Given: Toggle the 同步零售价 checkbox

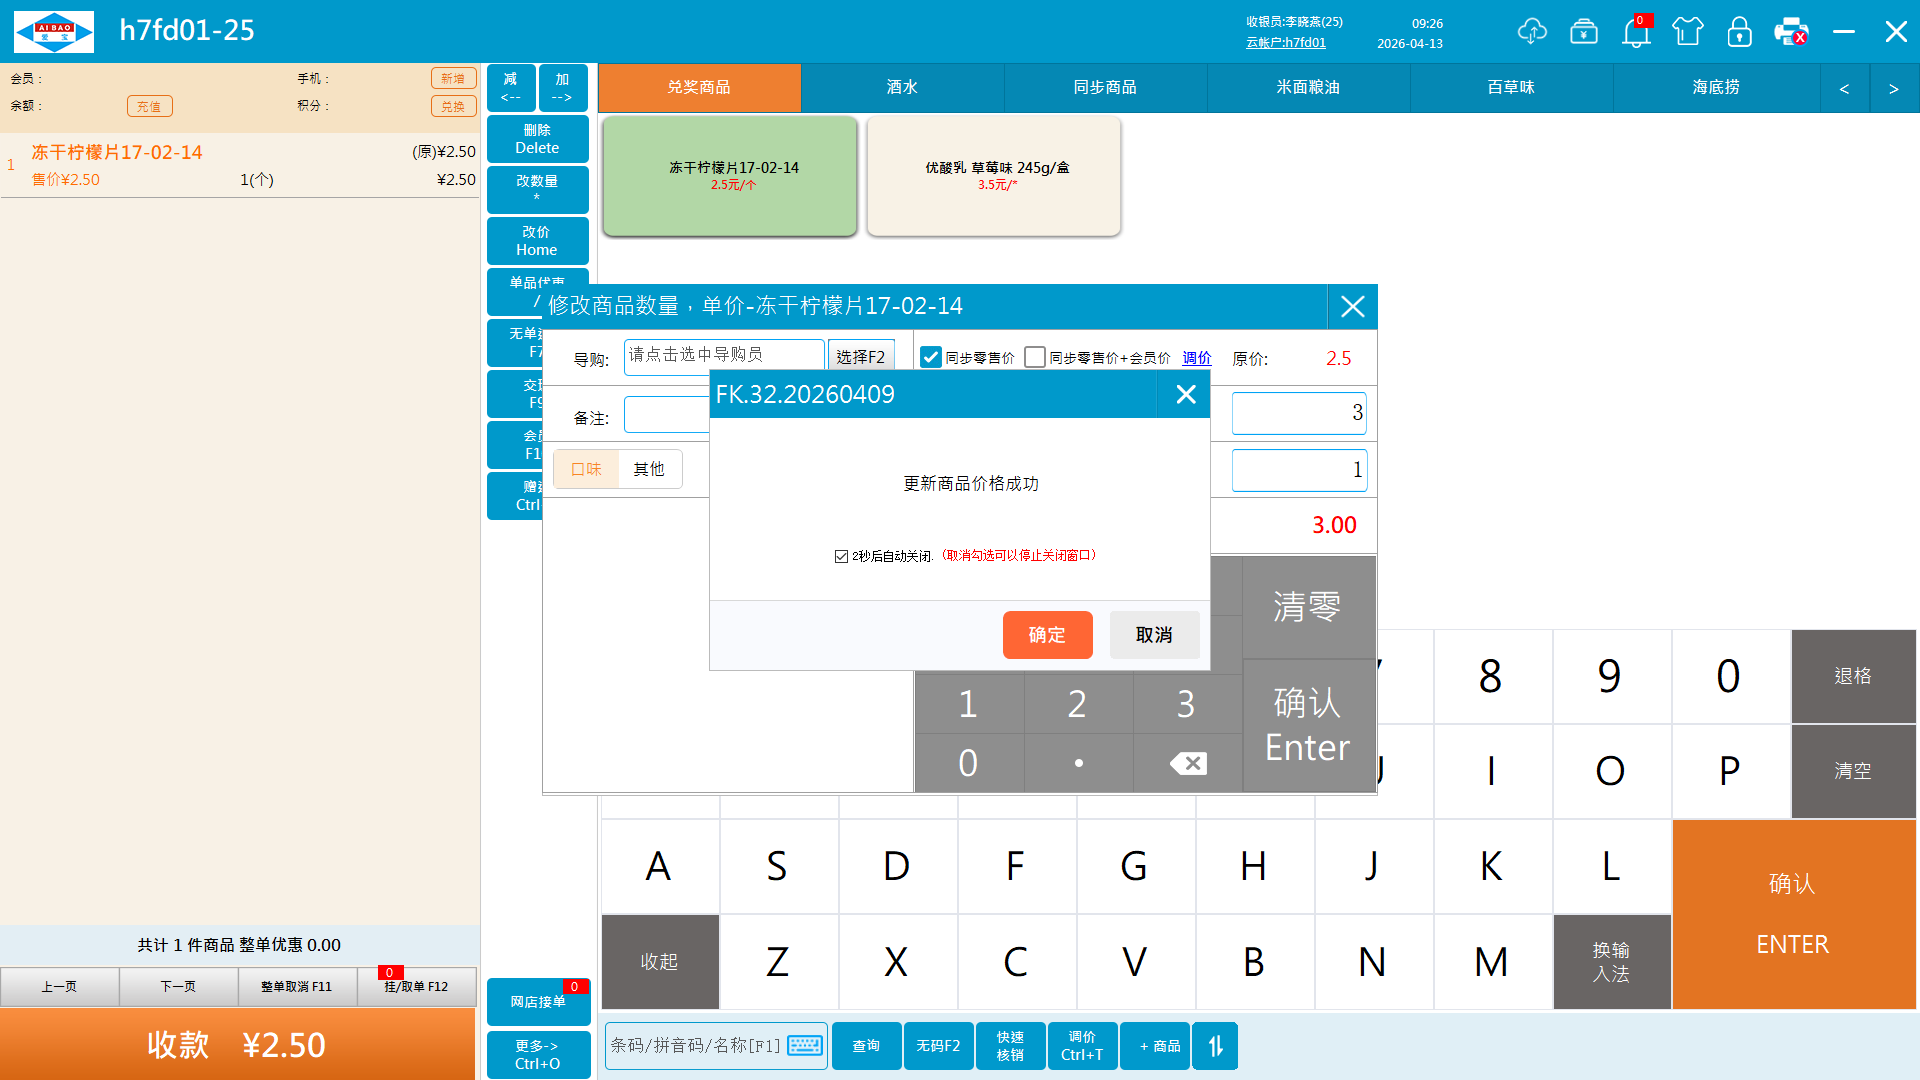Looking at the screenshot, I should [931, 358].
